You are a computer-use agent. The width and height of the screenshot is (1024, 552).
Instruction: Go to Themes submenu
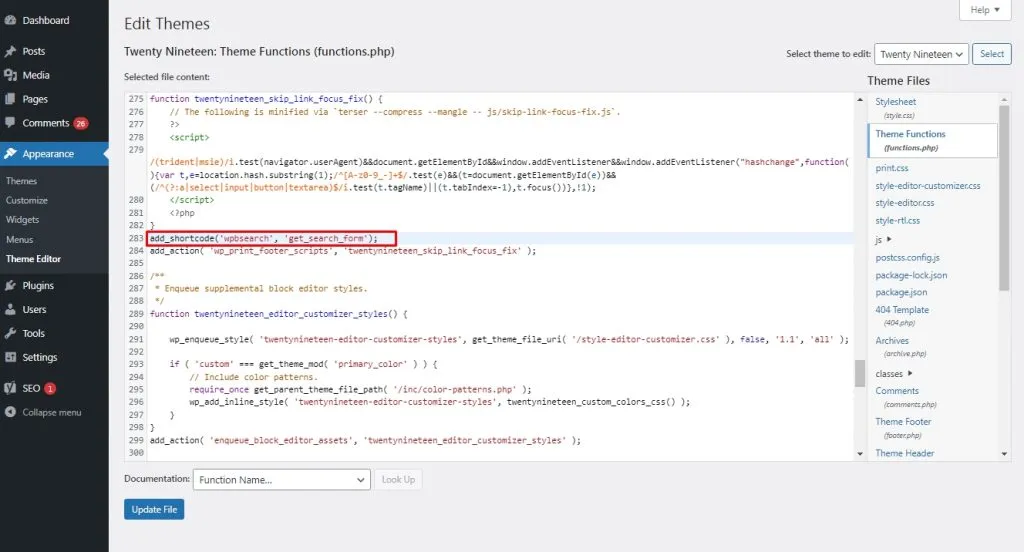pos(22,181)
